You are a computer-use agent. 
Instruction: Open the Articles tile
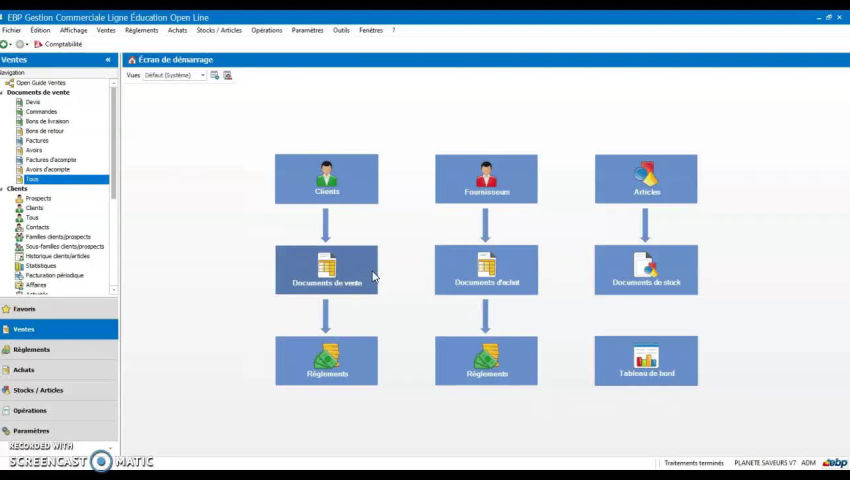point(646,179)
